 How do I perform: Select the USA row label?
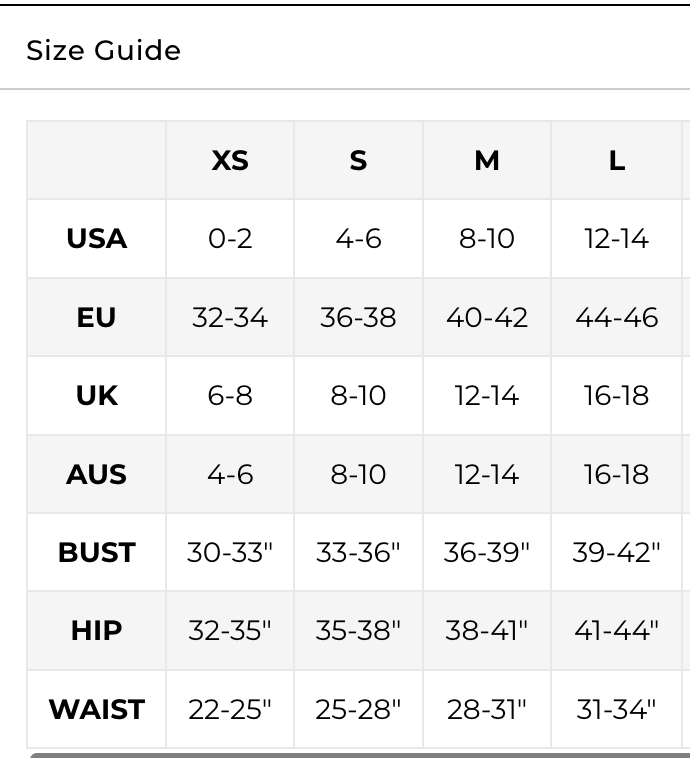pos(97,239)
